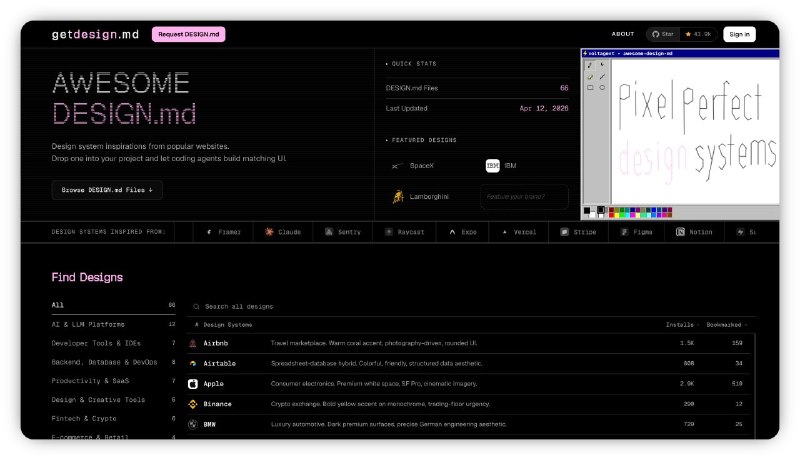Image resolution: width=800 pixels, height=460 pixels.
Task: Click the Sign in button
Action: pos(739,34)
